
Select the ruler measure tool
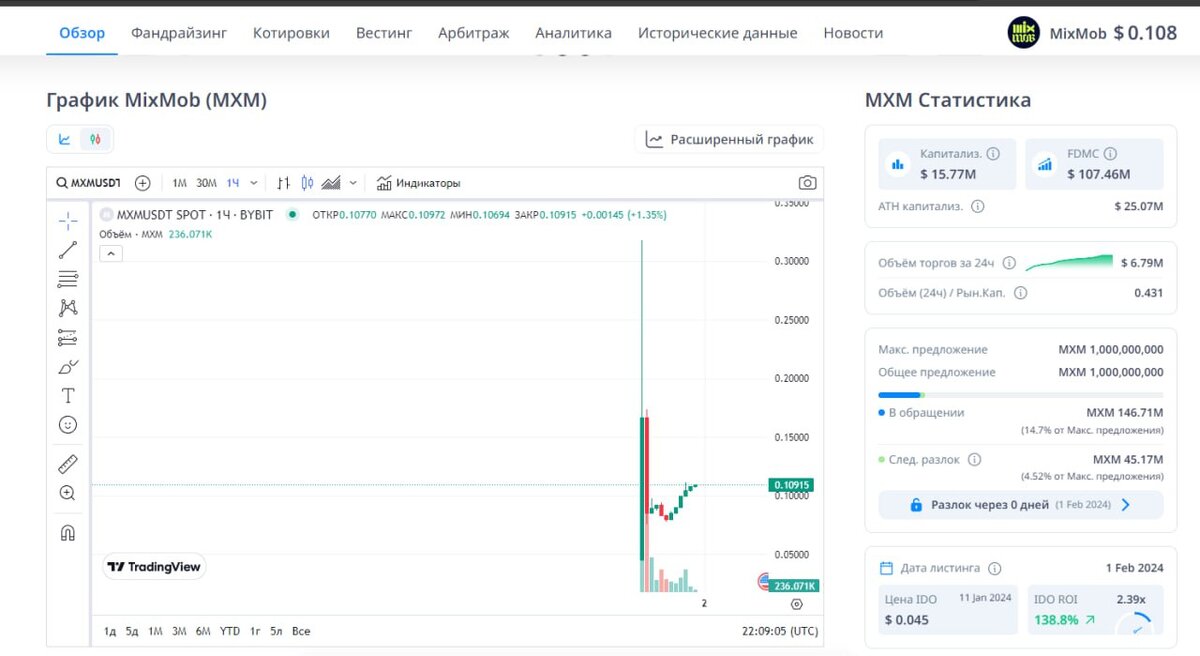tap(68, 464)
